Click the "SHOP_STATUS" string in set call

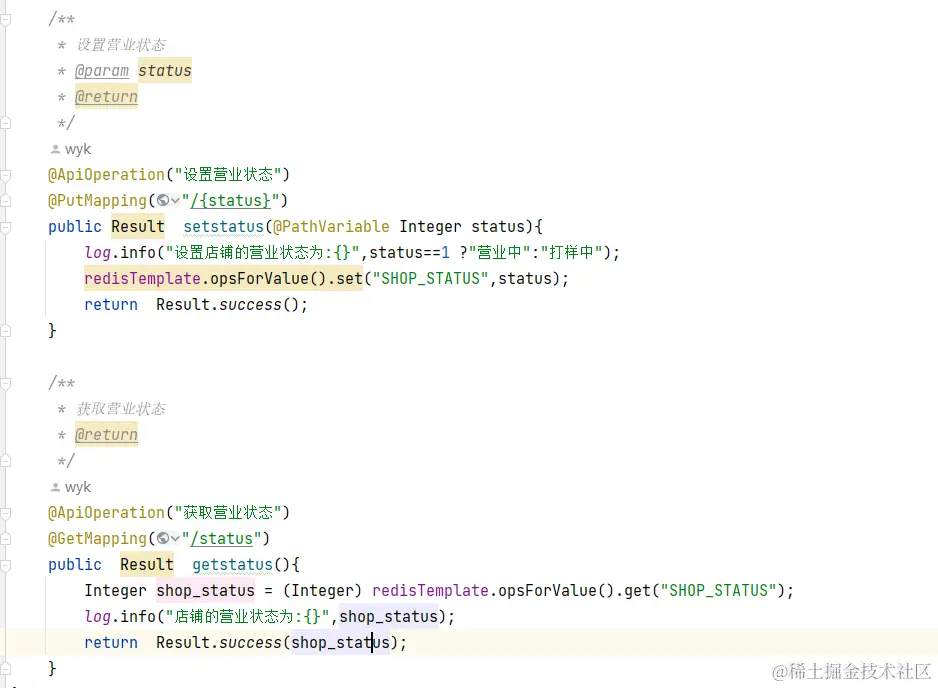pos(431,279)
